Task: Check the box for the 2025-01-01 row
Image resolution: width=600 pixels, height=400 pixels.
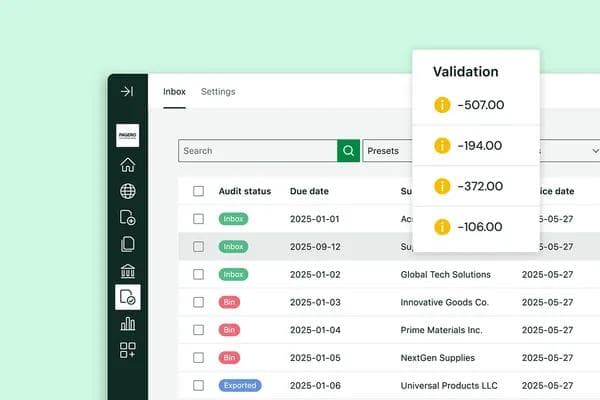Action: pyautogui.click(x=198, y=219)
